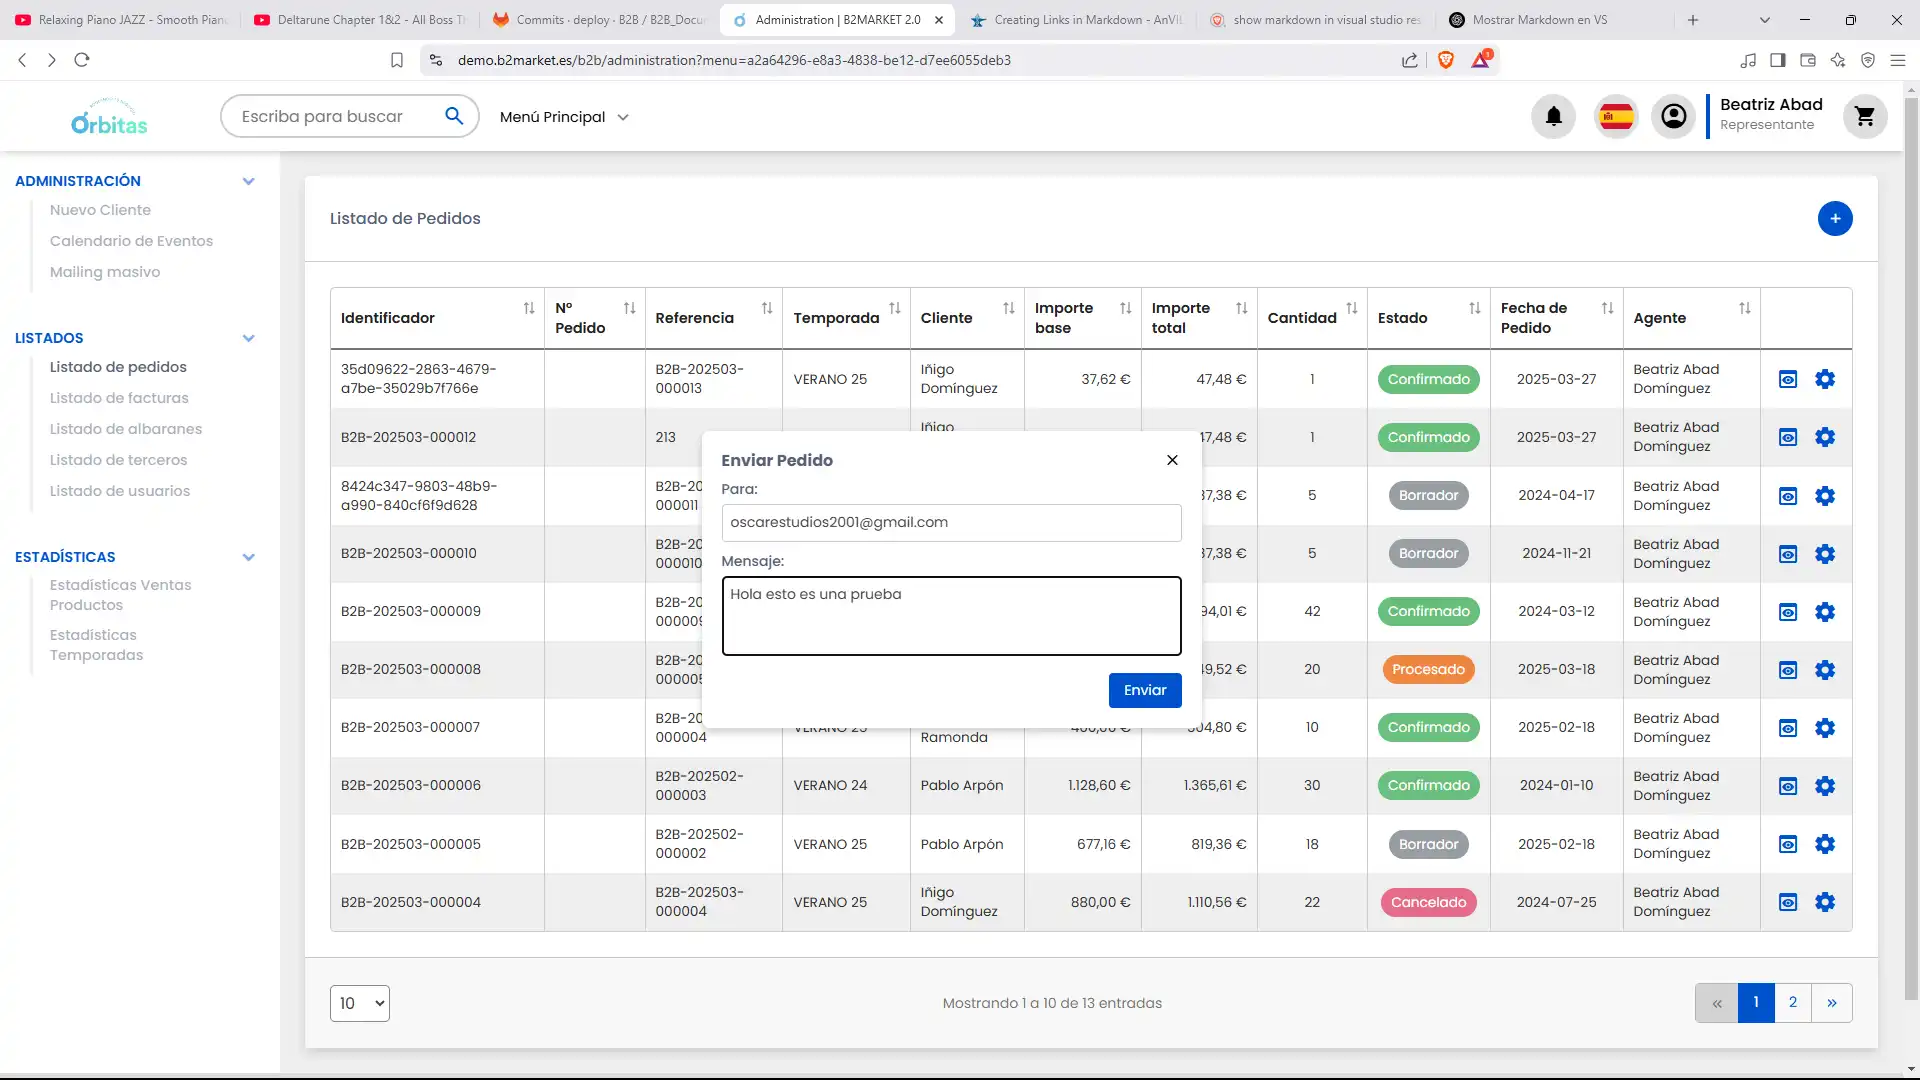Toggle sort on Identificador column

(528, 308)
